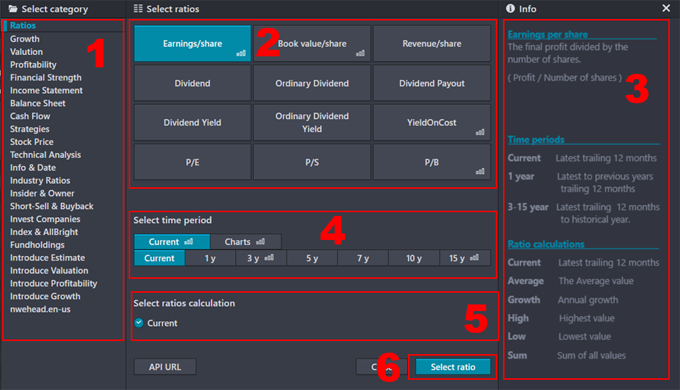
Task: Select the 1 y time period
Action: click(x=210, y=258)
